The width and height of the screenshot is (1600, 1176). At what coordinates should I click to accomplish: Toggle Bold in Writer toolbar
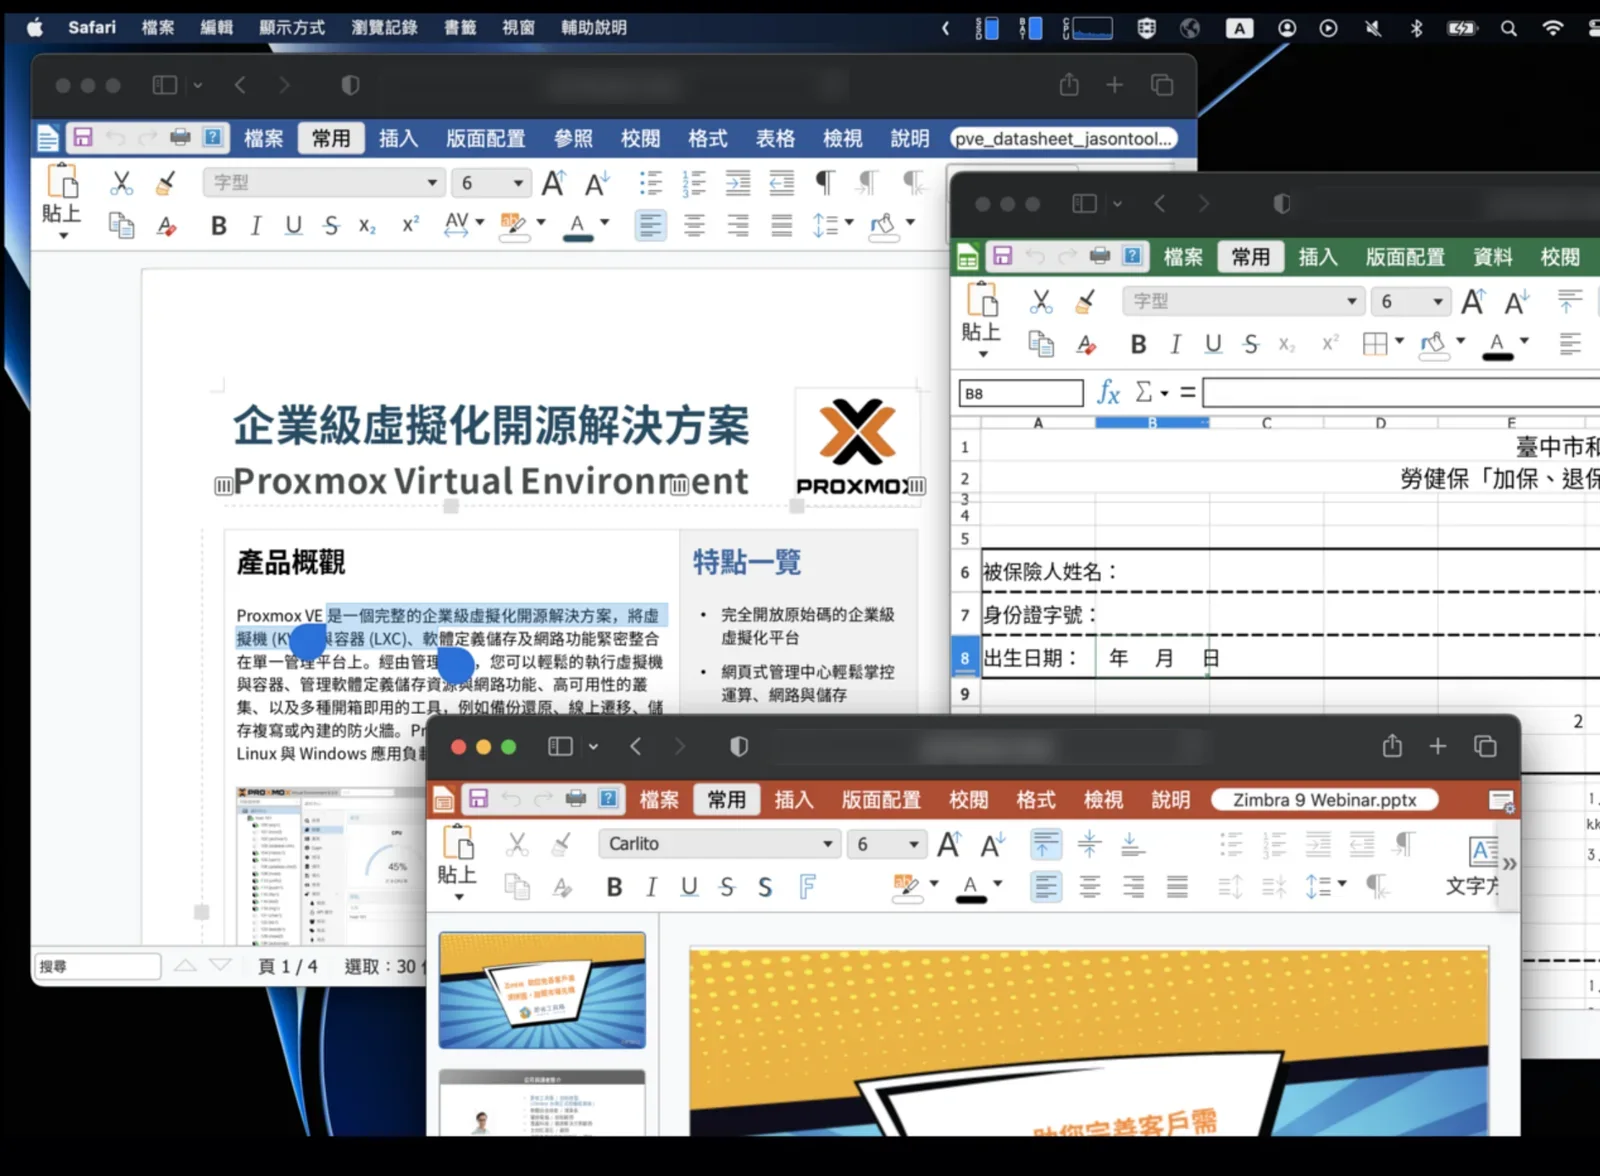coord(219,226)
